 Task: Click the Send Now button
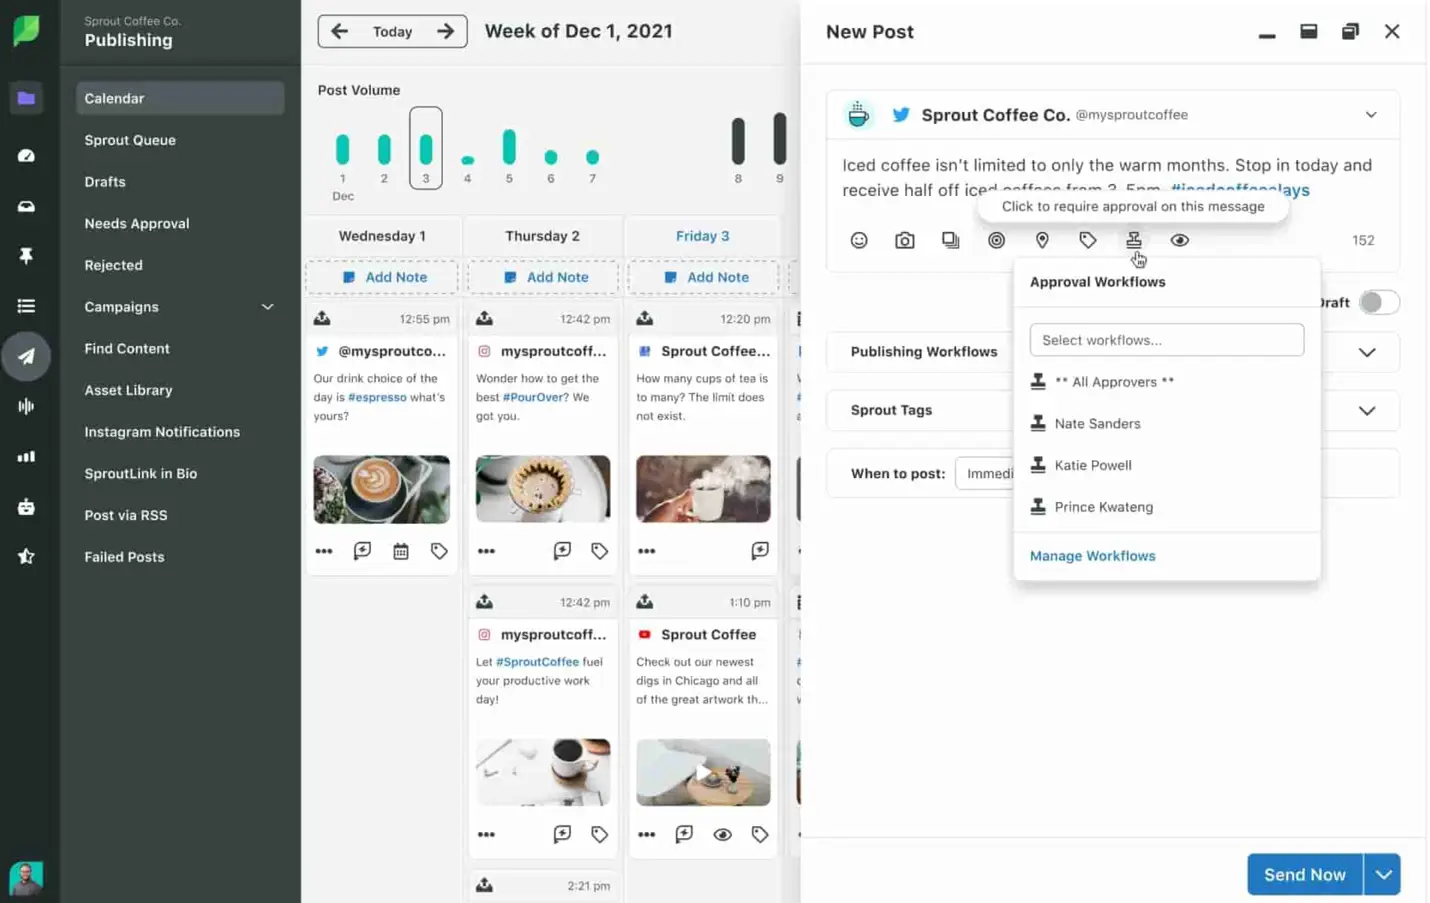pyautogui.click(x=1305, y=875)
